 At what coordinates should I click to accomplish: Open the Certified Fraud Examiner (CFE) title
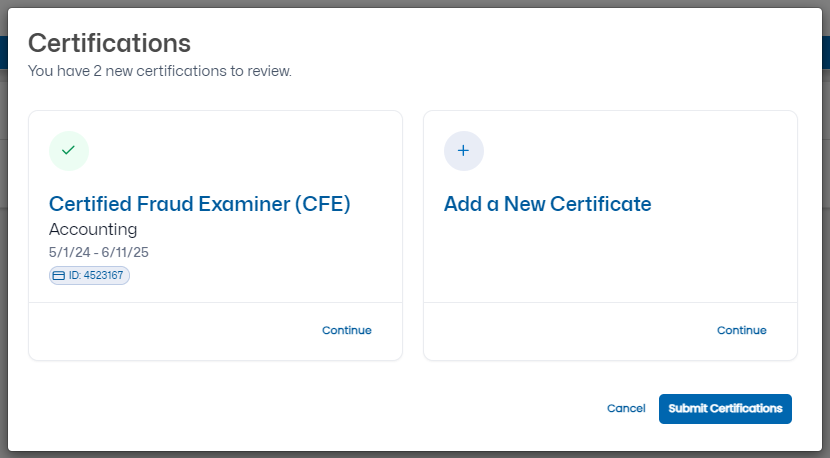coord(199,204)
